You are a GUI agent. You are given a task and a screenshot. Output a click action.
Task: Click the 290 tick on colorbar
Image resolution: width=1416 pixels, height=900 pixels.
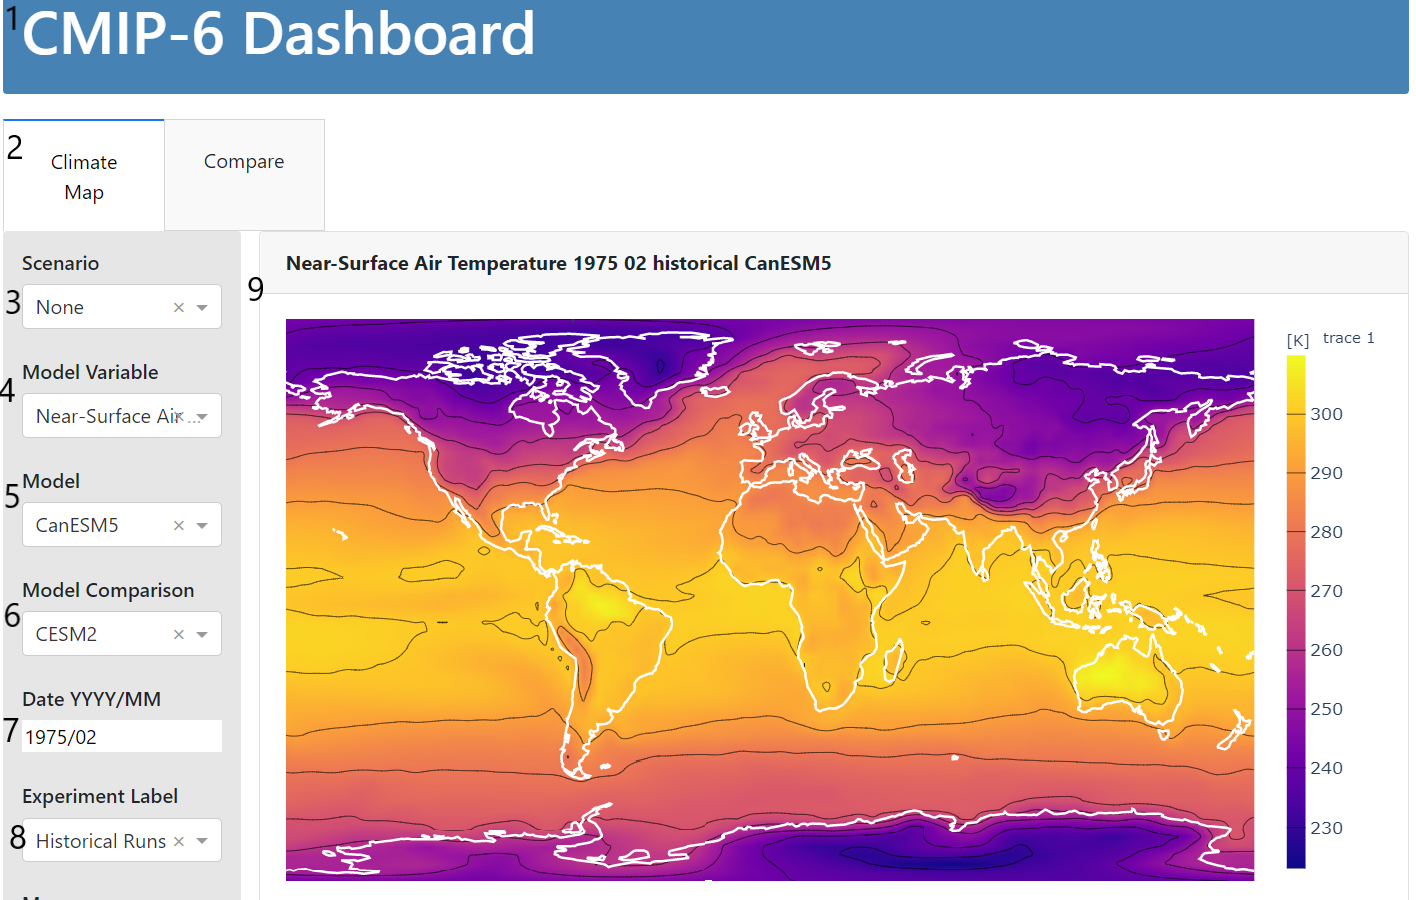point(1327,473)
